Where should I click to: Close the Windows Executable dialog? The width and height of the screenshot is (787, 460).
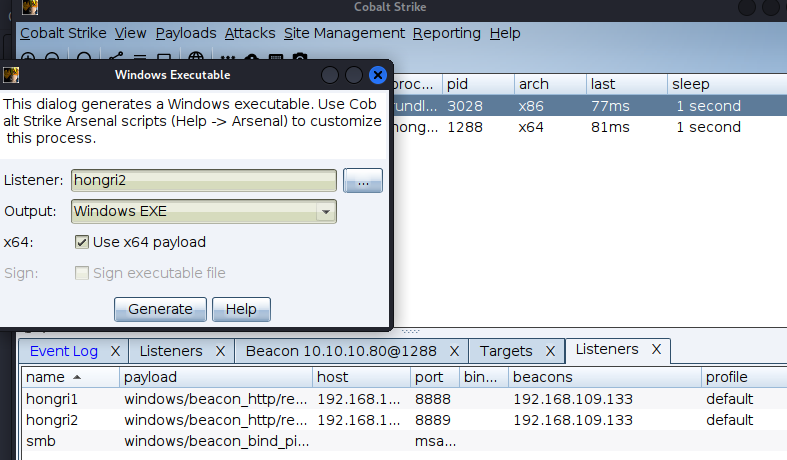377,75
